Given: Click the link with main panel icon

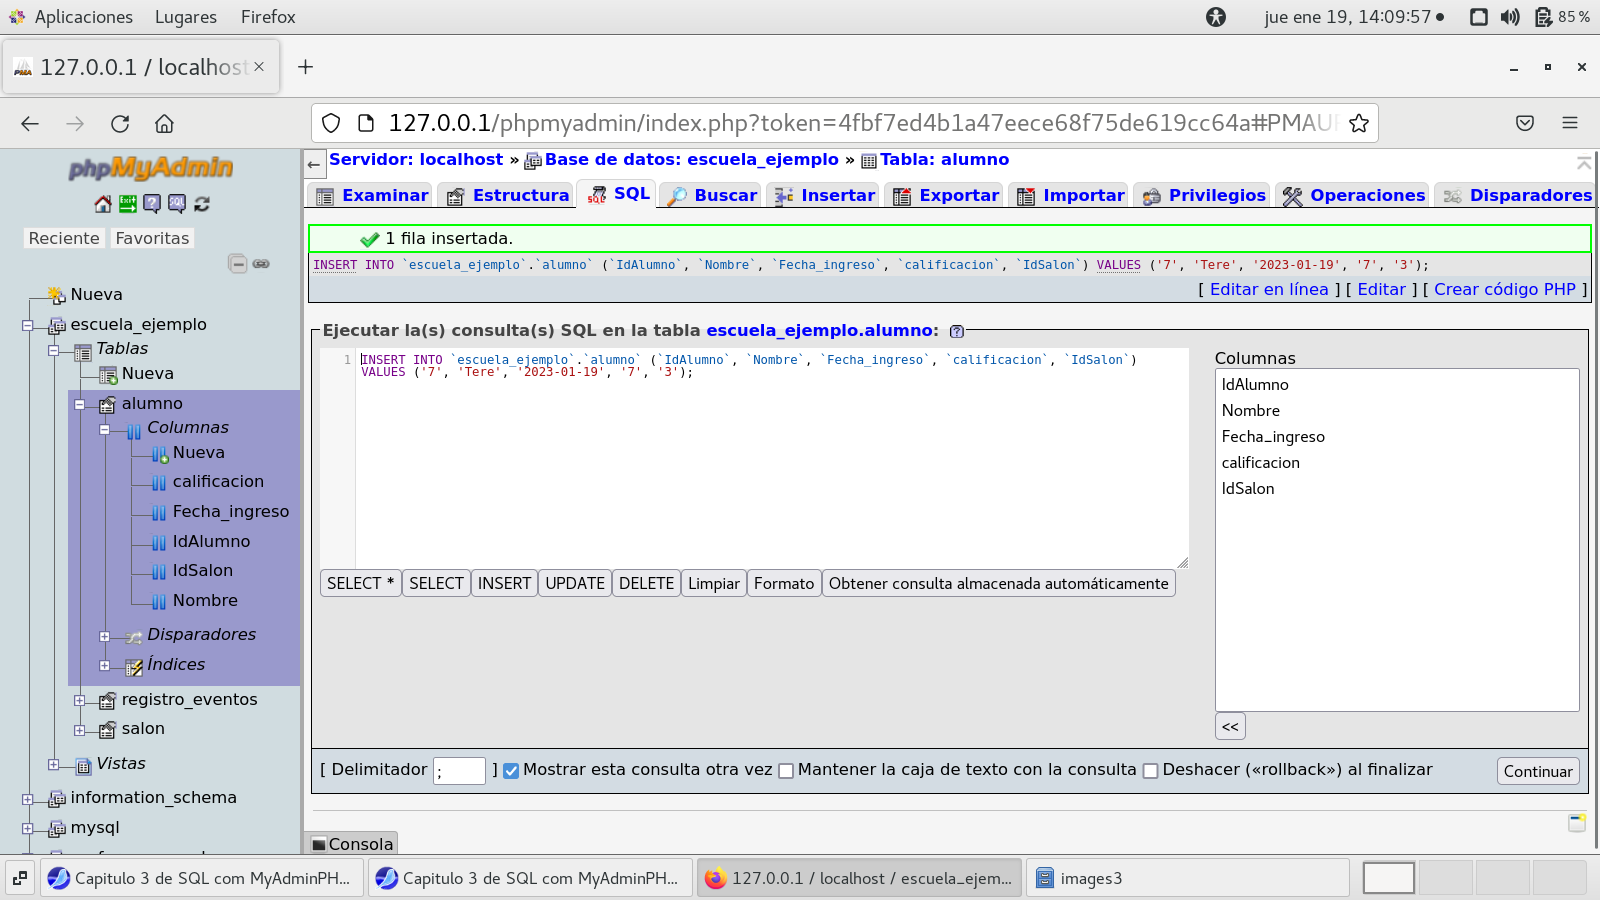Looking at the screenshot, I should pos(261,264).
